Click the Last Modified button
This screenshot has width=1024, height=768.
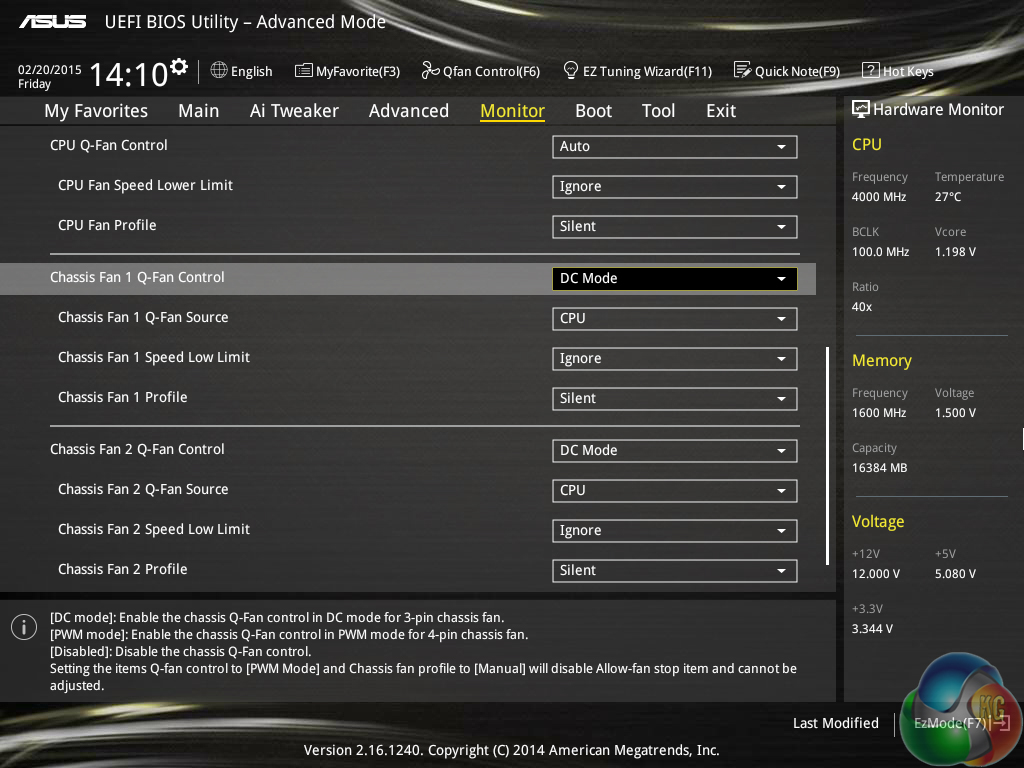(835, 723)
